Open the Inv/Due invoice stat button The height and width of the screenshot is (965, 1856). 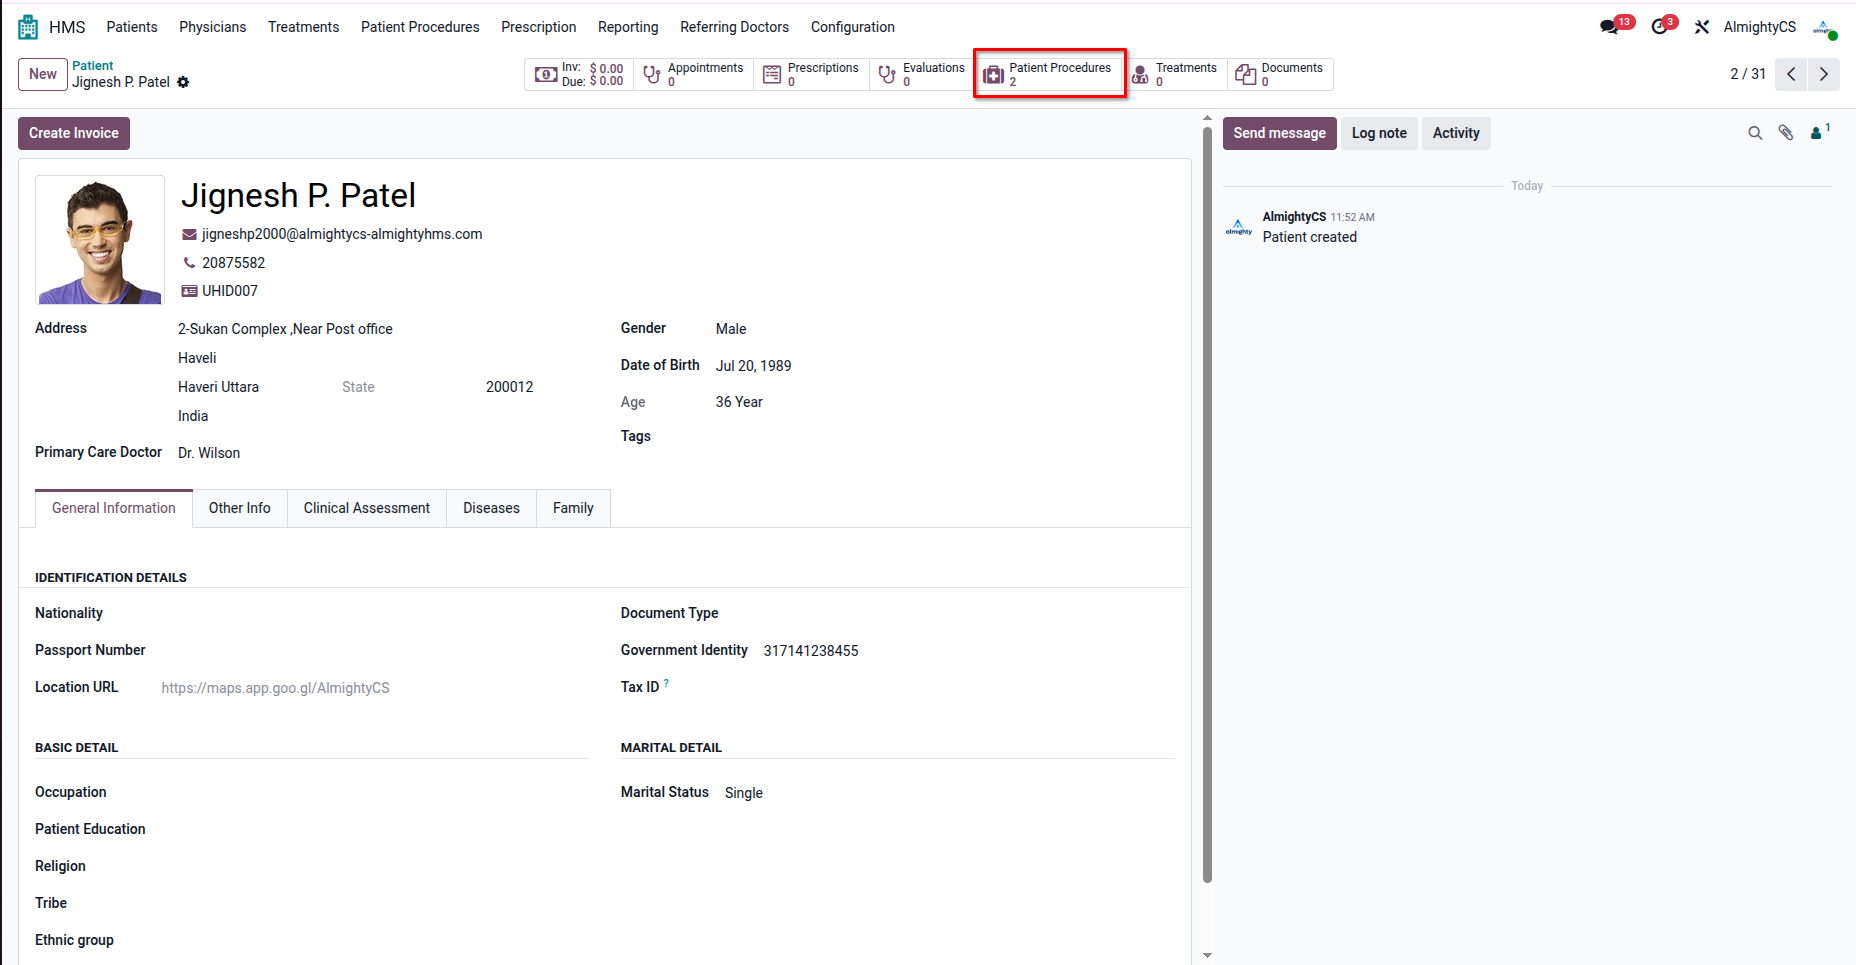tap(579, 74)
